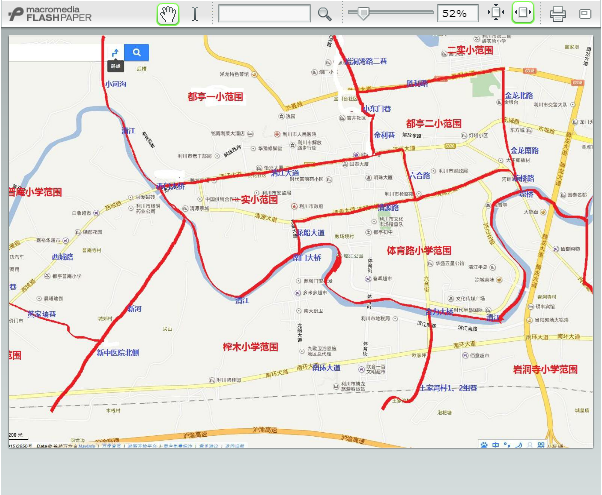Click the 体育路小学范围 label on map
The height and width of the screenshot is (495, 602).
[419, 250]
